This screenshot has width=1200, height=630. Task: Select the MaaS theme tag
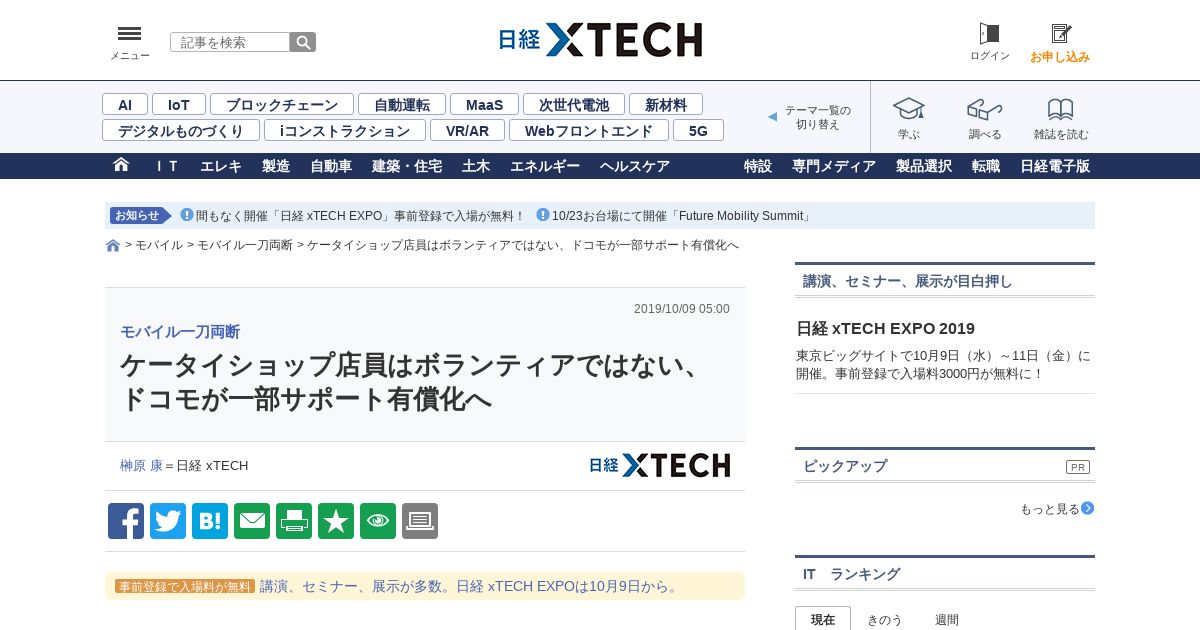click(485, 104)
